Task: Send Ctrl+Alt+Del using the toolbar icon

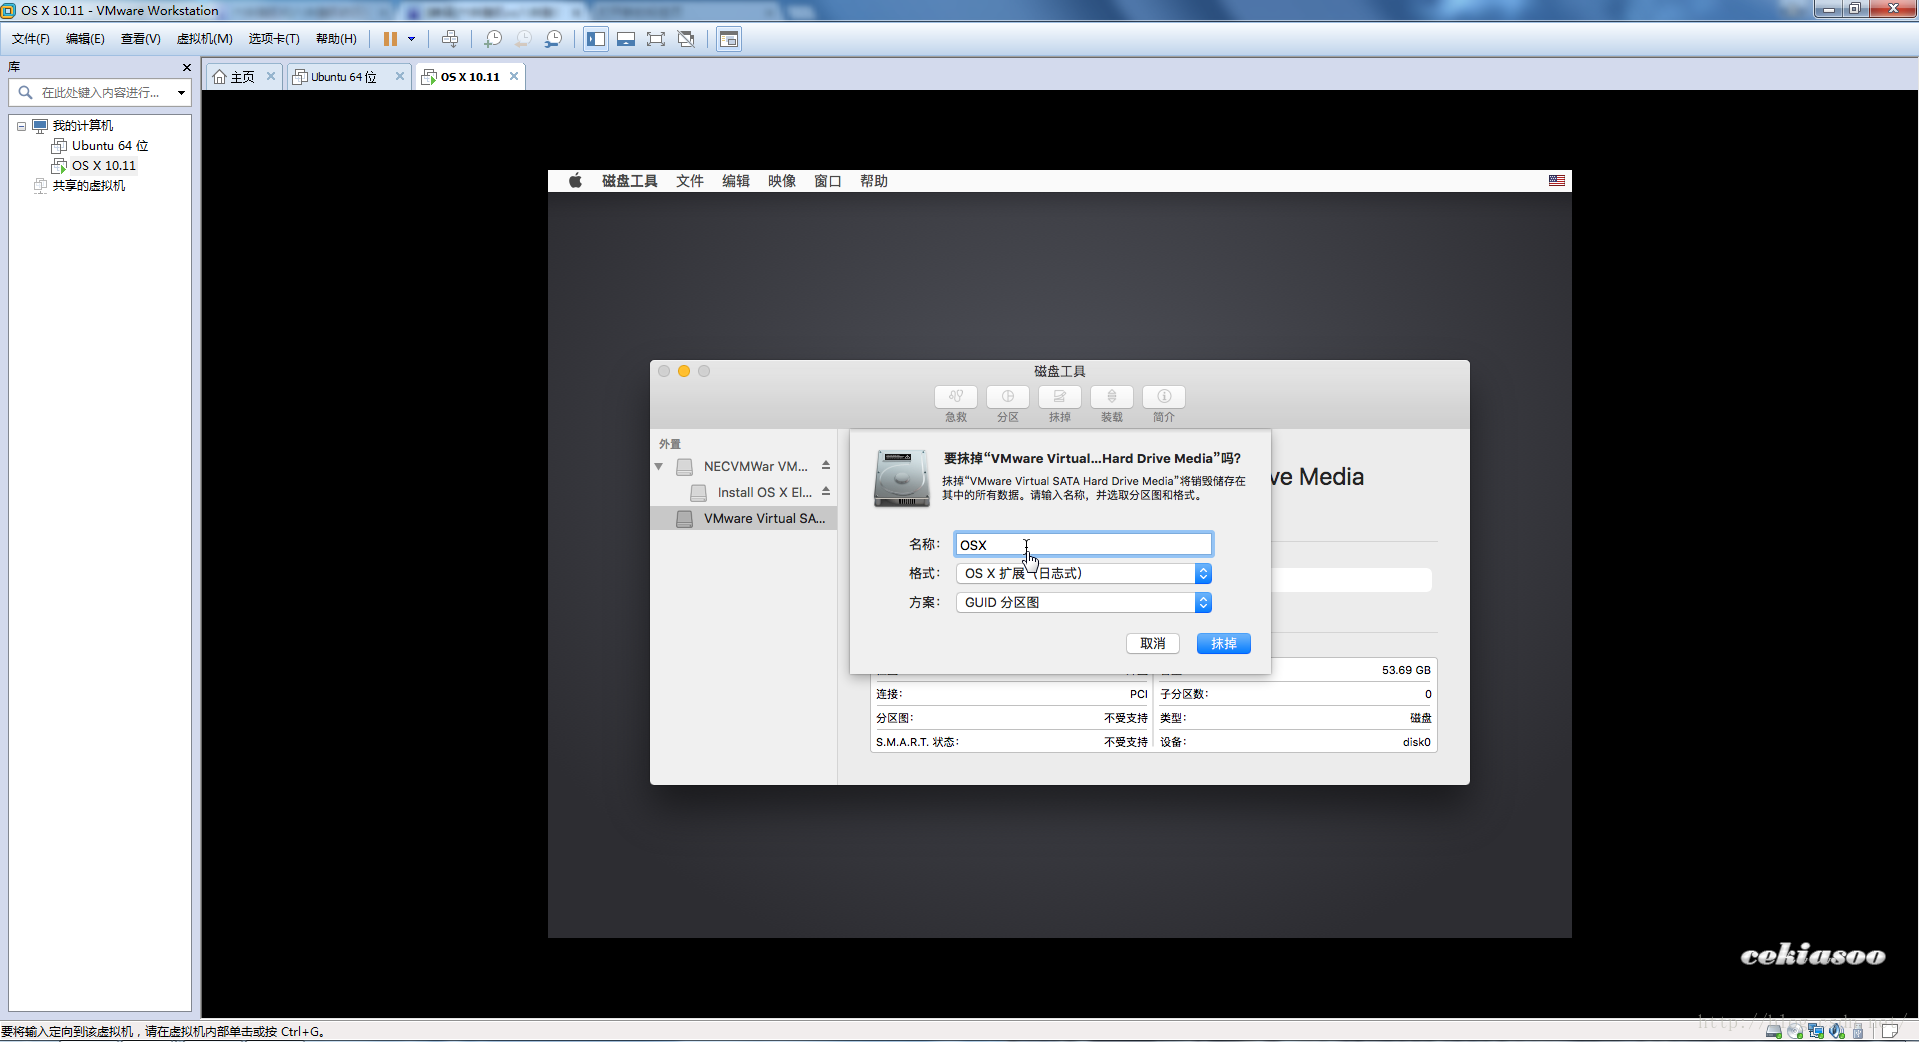Action: (450, 39)
